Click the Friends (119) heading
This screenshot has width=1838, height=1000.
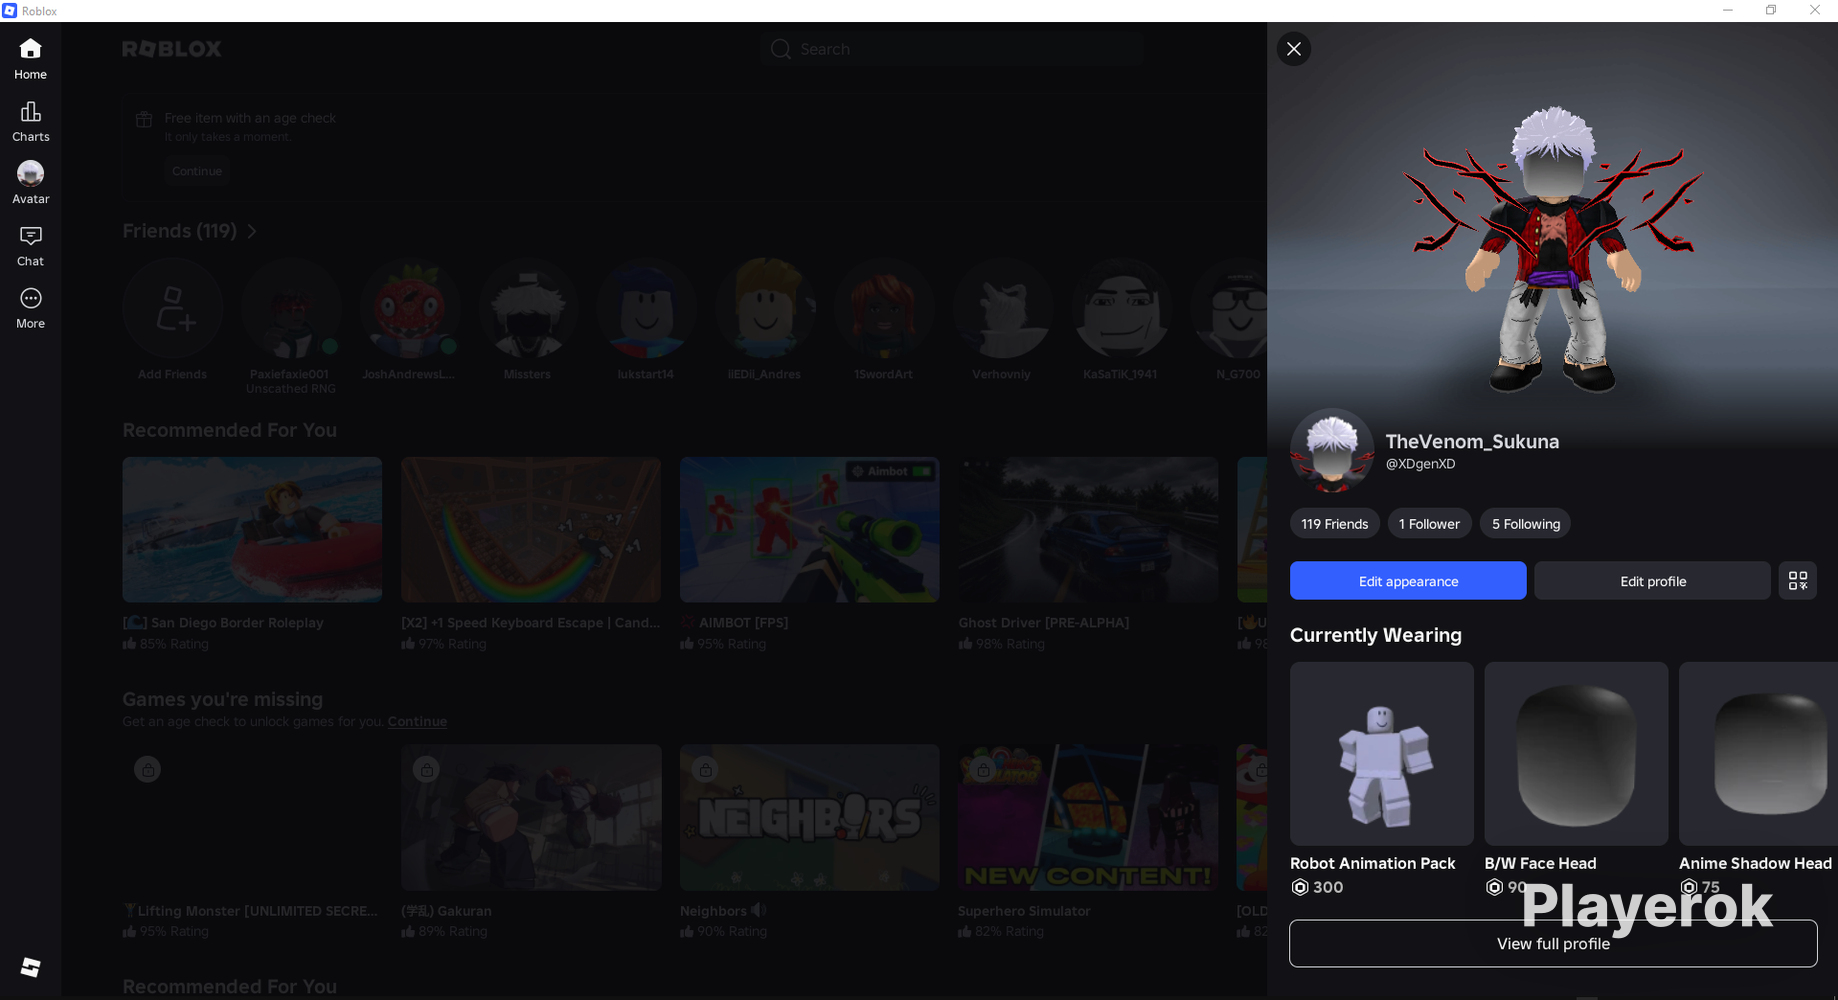pos(179,232)
